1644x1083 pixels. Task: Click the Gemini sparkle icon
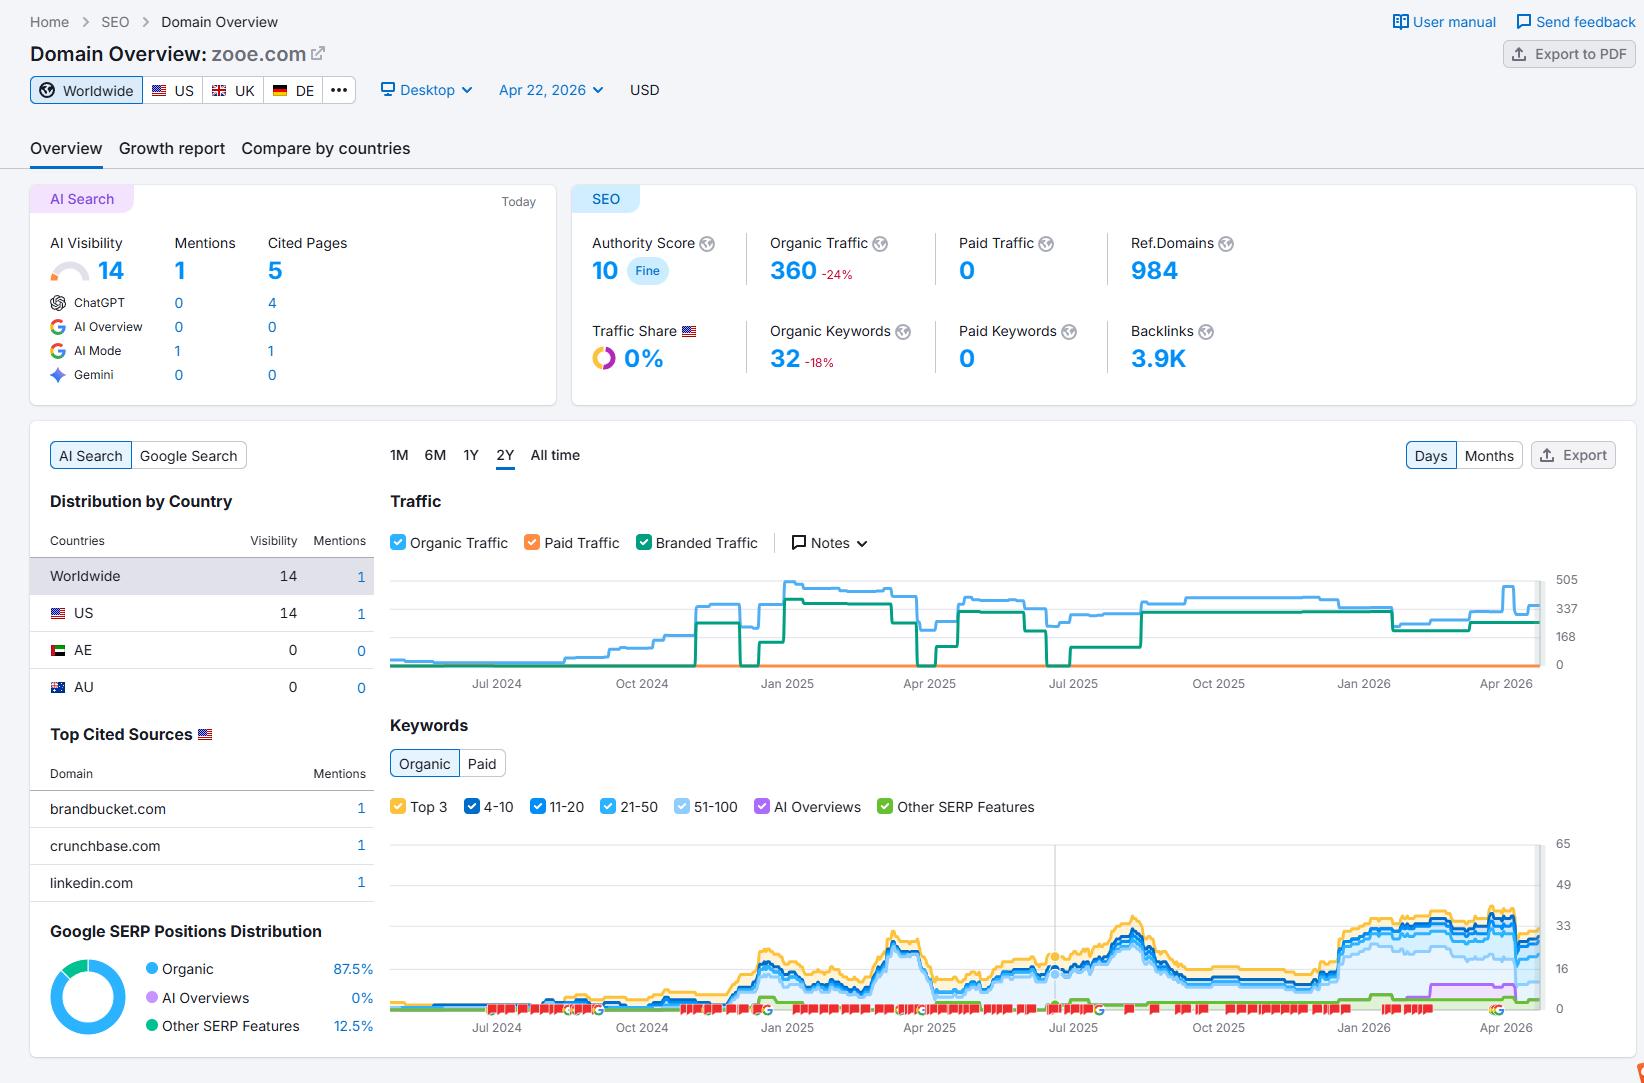[x=58, y=375]
